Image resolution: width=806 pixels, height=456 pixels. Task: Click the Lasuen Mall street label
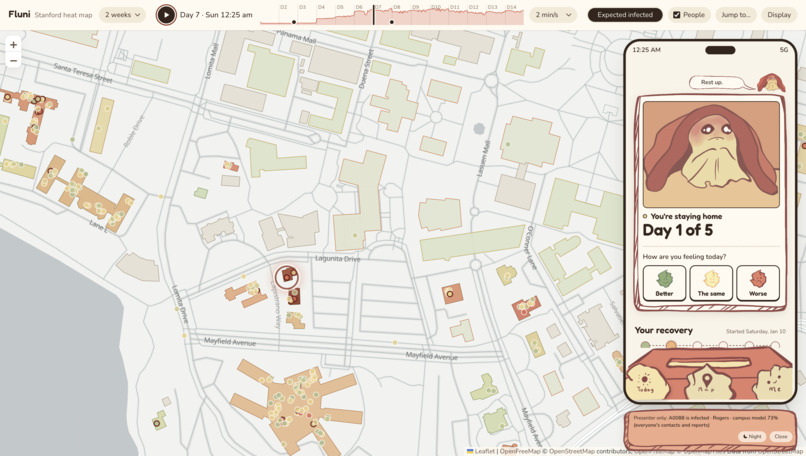[x=483, y=158]
